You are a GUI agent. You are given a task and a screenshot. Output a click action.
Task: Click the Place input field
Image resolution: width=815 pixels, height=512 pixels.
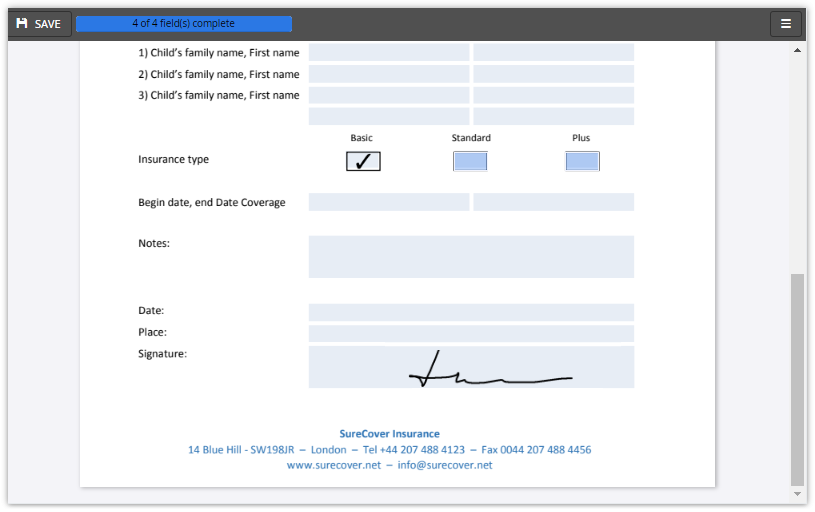[471, 333]
